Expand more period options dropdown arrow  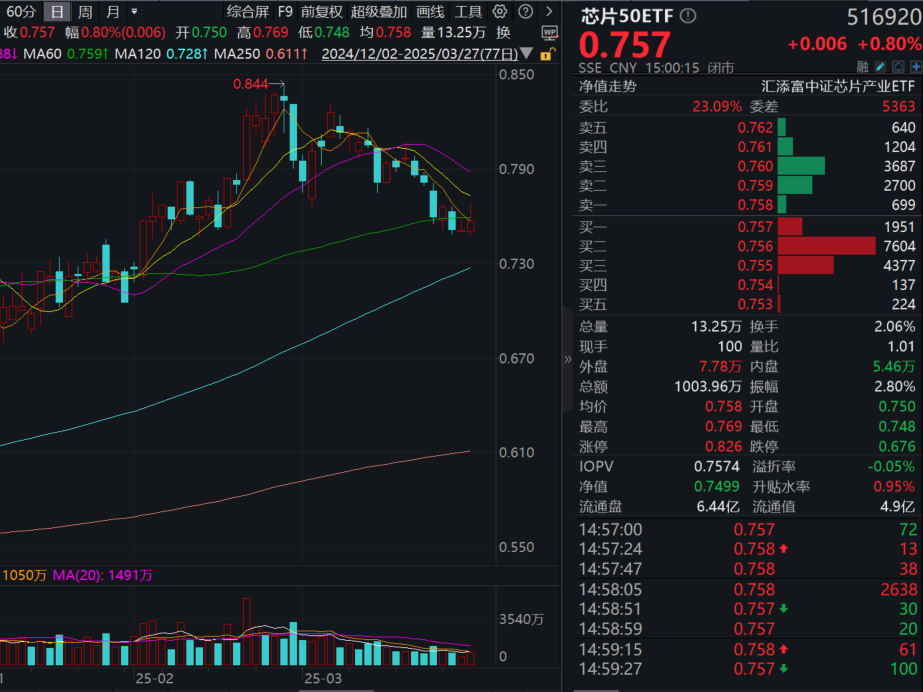[x=136, y=12]
